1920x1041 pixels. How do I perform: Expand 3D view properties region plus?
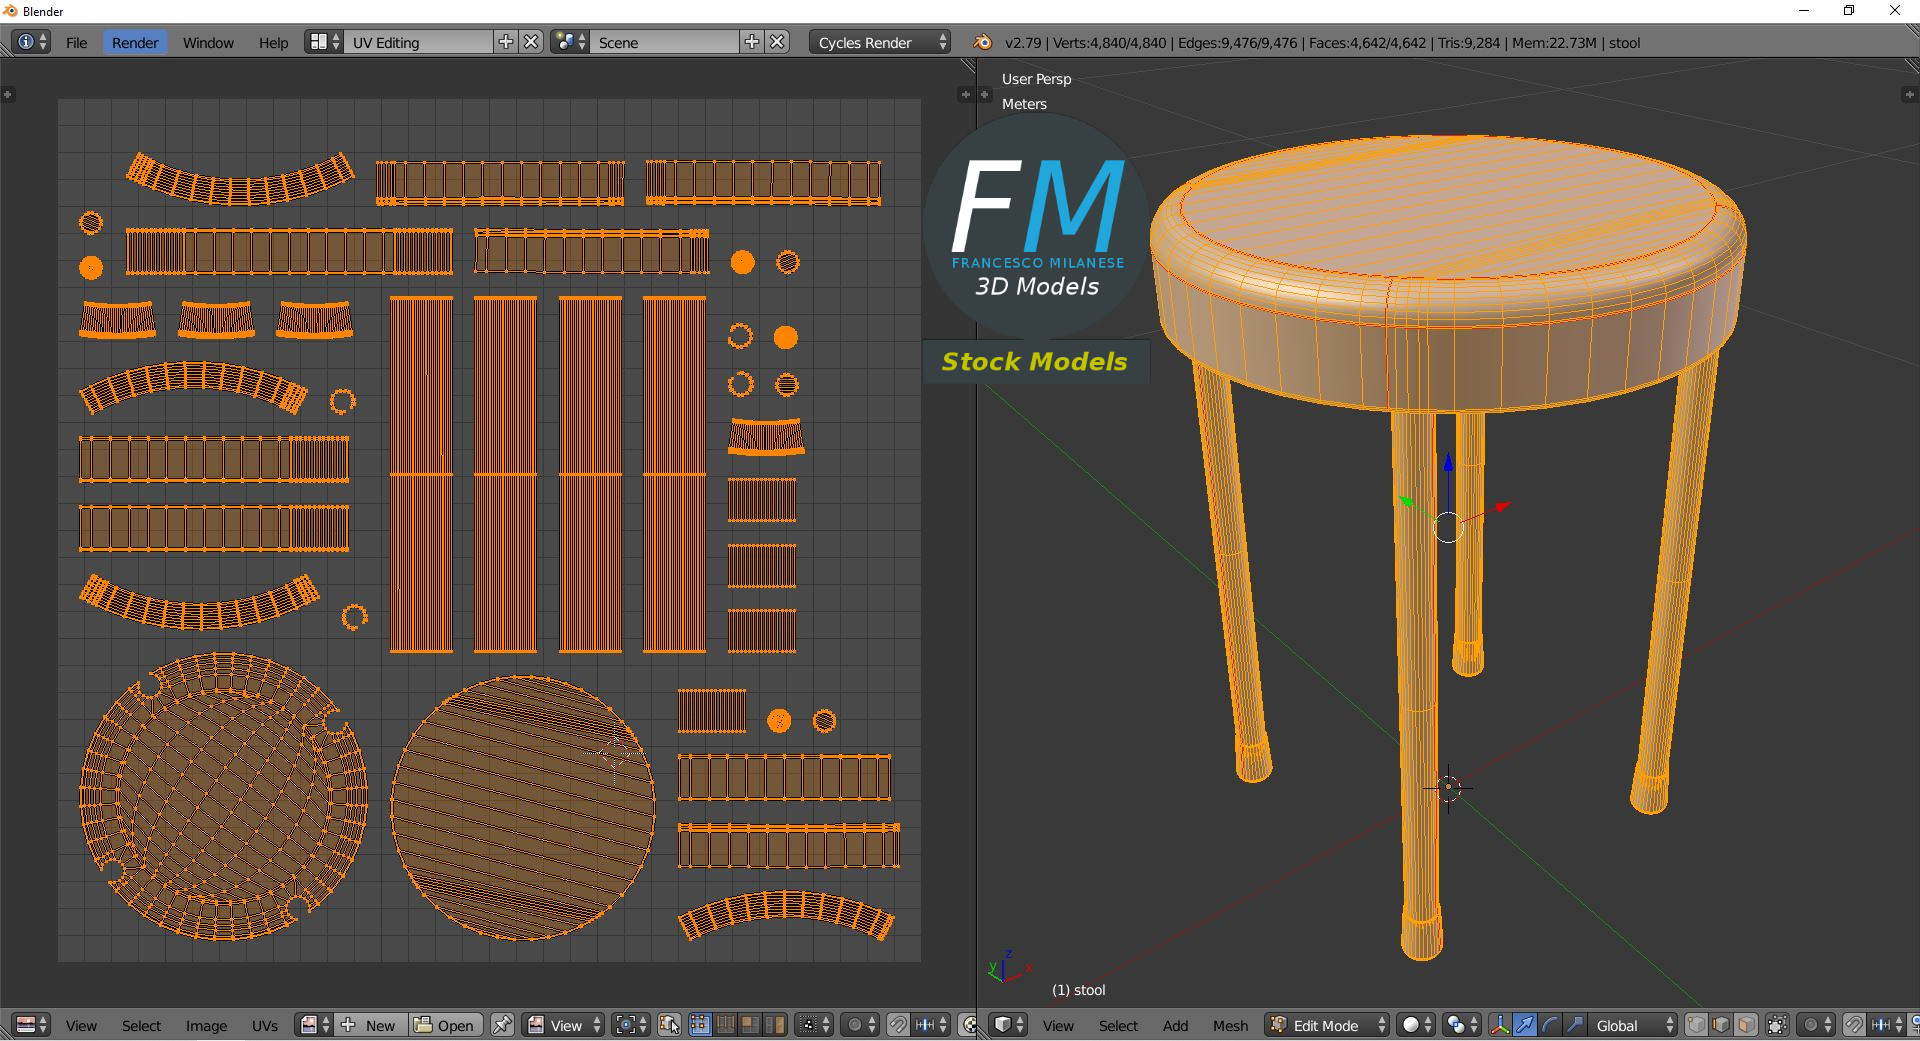point(1908,95)
